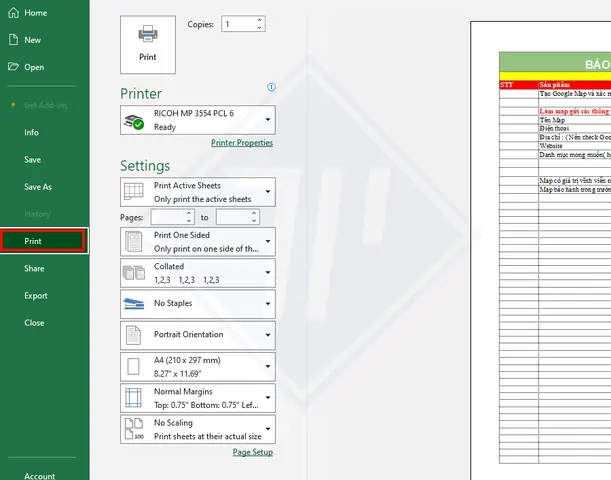Click the Print Active Sheets grid icon
Screen dimensions: 611x480
pos(133,191)
